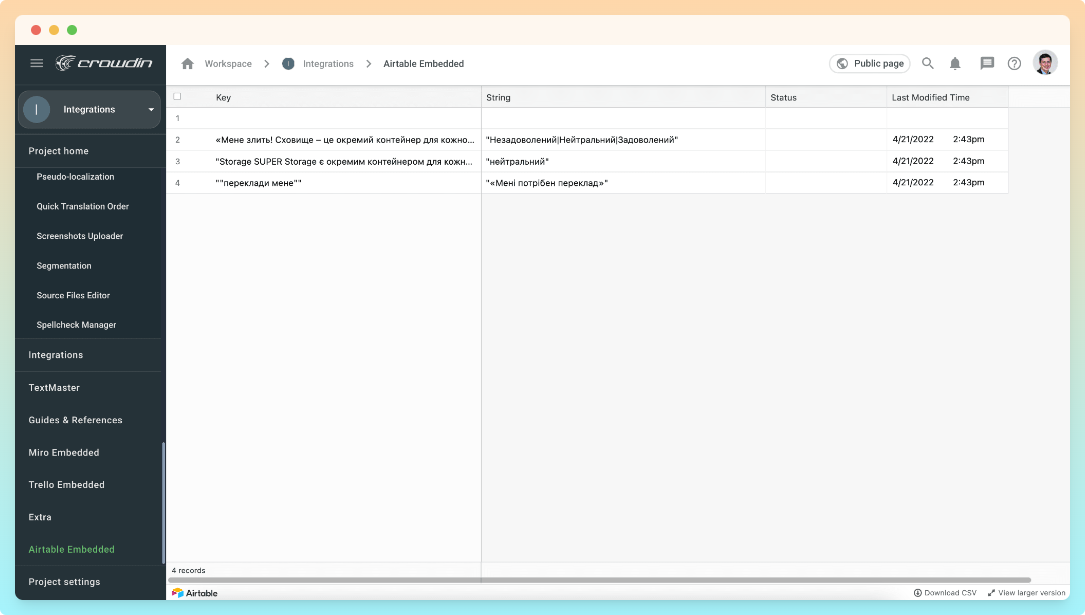1085x615 pixels.
Task: Click the sidebar vertical scrollbar
Action: coord(163,502)
